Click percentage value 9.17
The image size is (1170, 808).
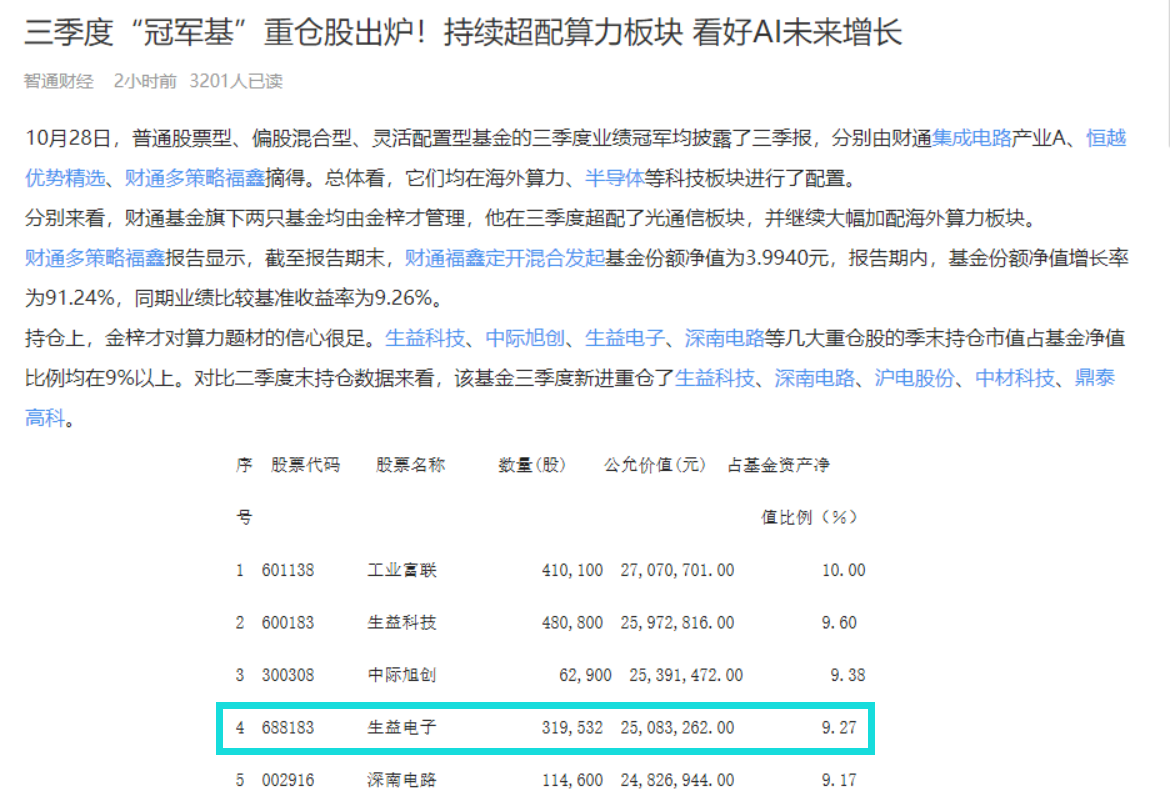[x=839, y=780]
